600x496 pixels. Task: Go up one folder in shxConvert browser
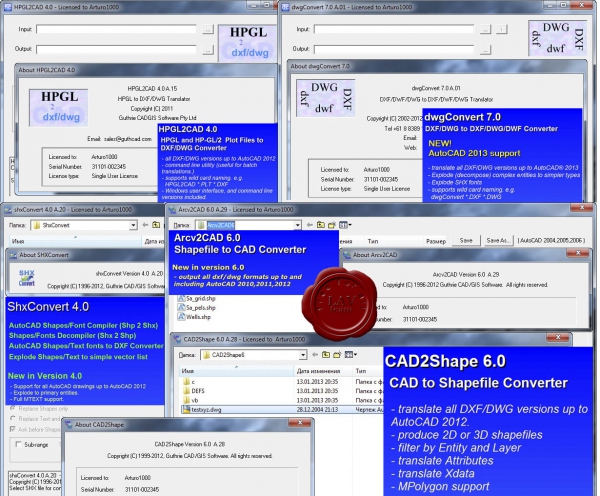[x=156, y=225]
